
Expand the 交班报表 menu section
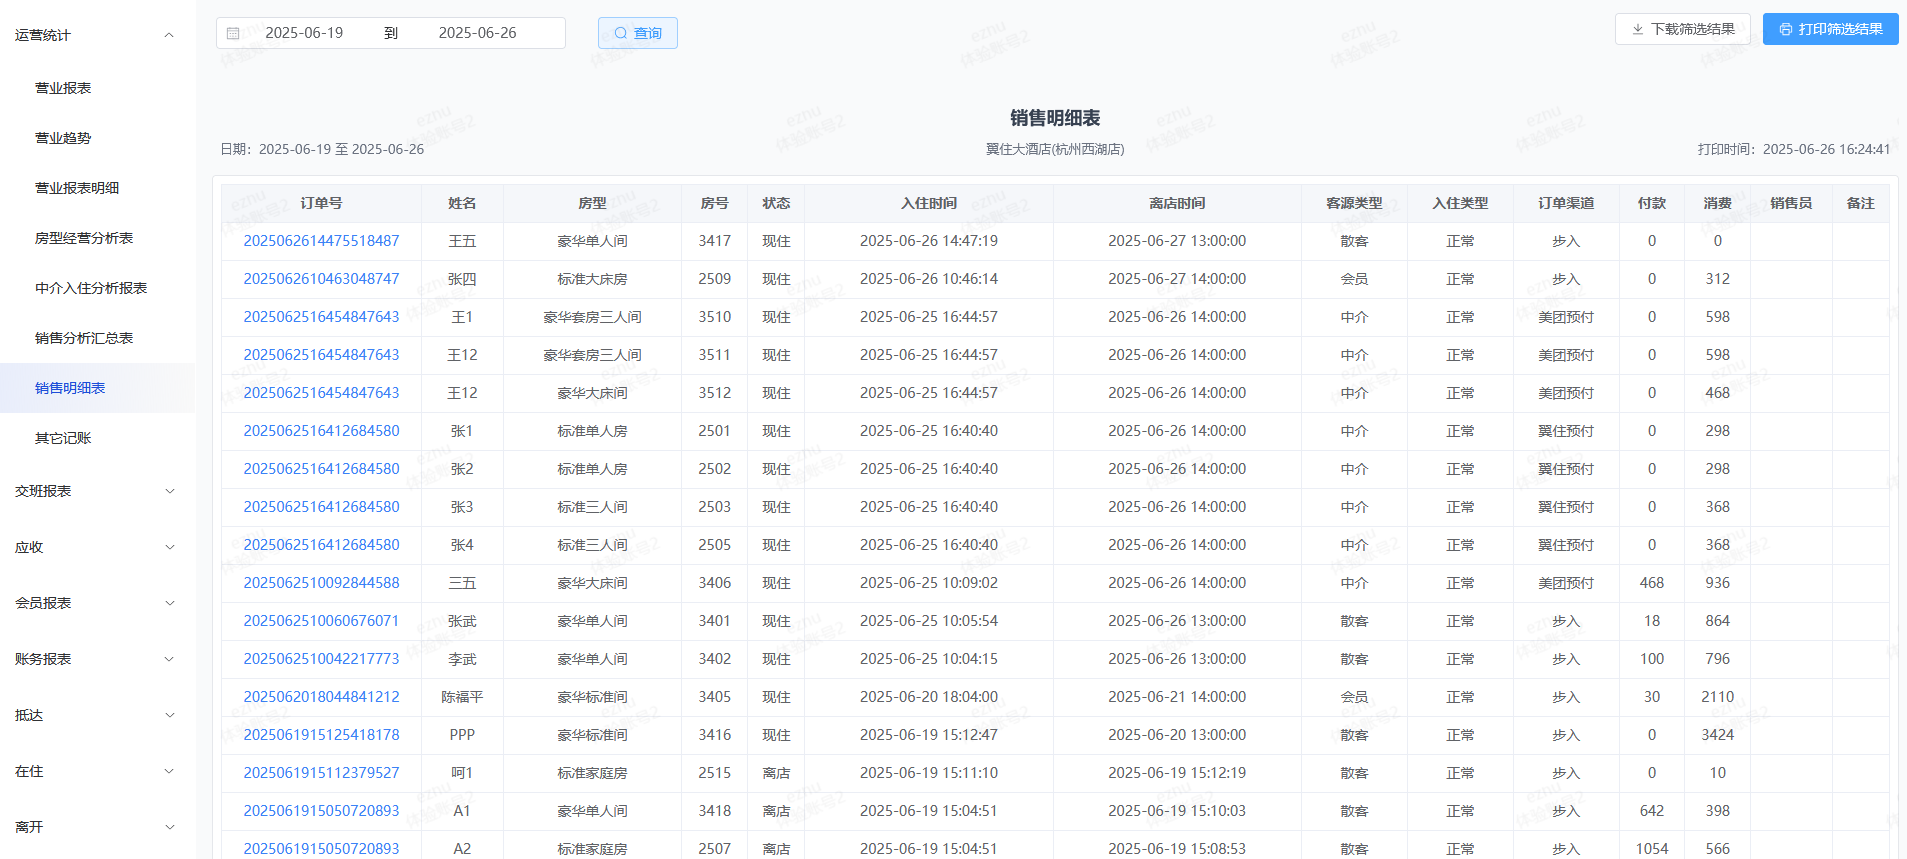pyautogui.click(x=97, y=491)
